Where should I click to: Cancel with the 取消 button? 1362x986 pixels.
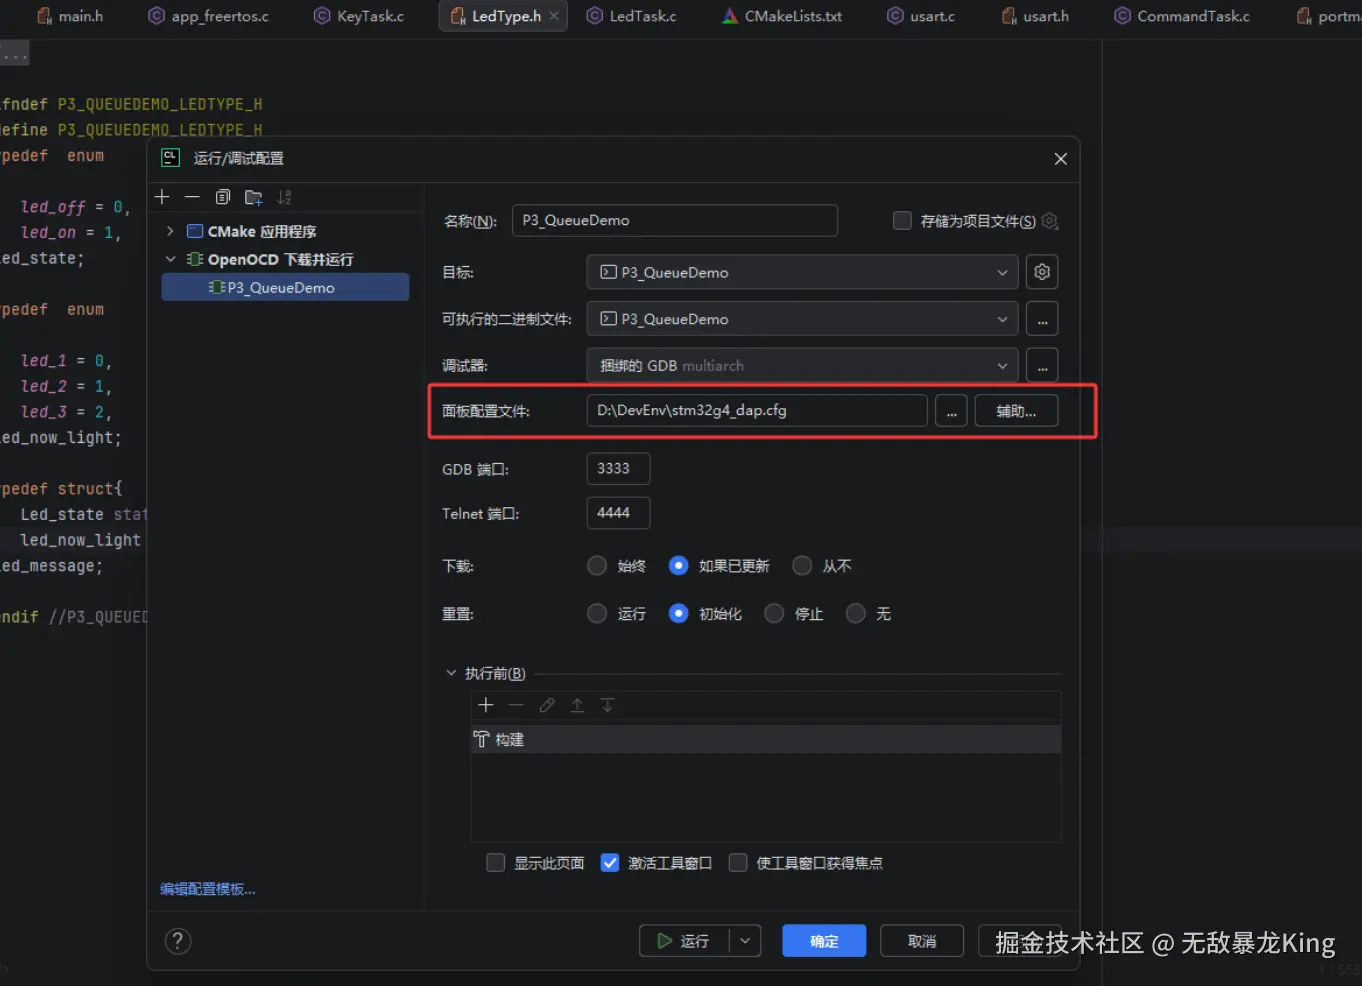[x=922, y=941]
